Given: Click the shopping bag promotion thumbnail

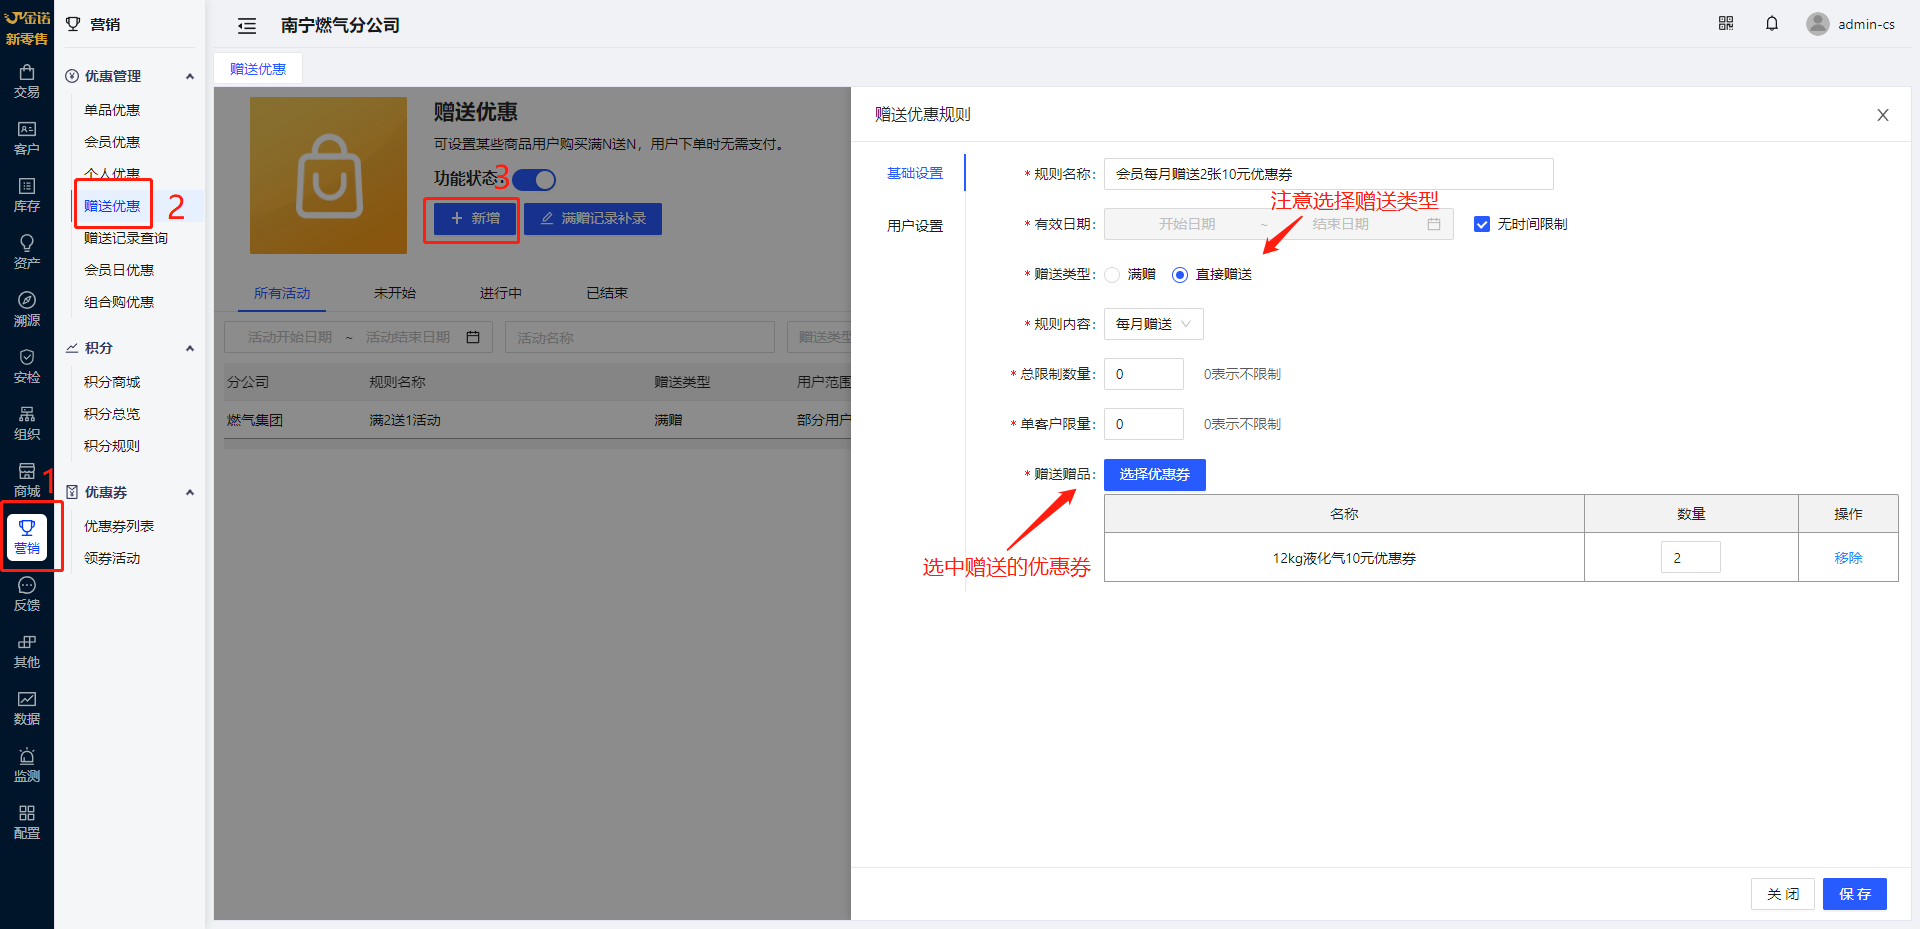Looking at the screenshot, I should pos(328,175).
